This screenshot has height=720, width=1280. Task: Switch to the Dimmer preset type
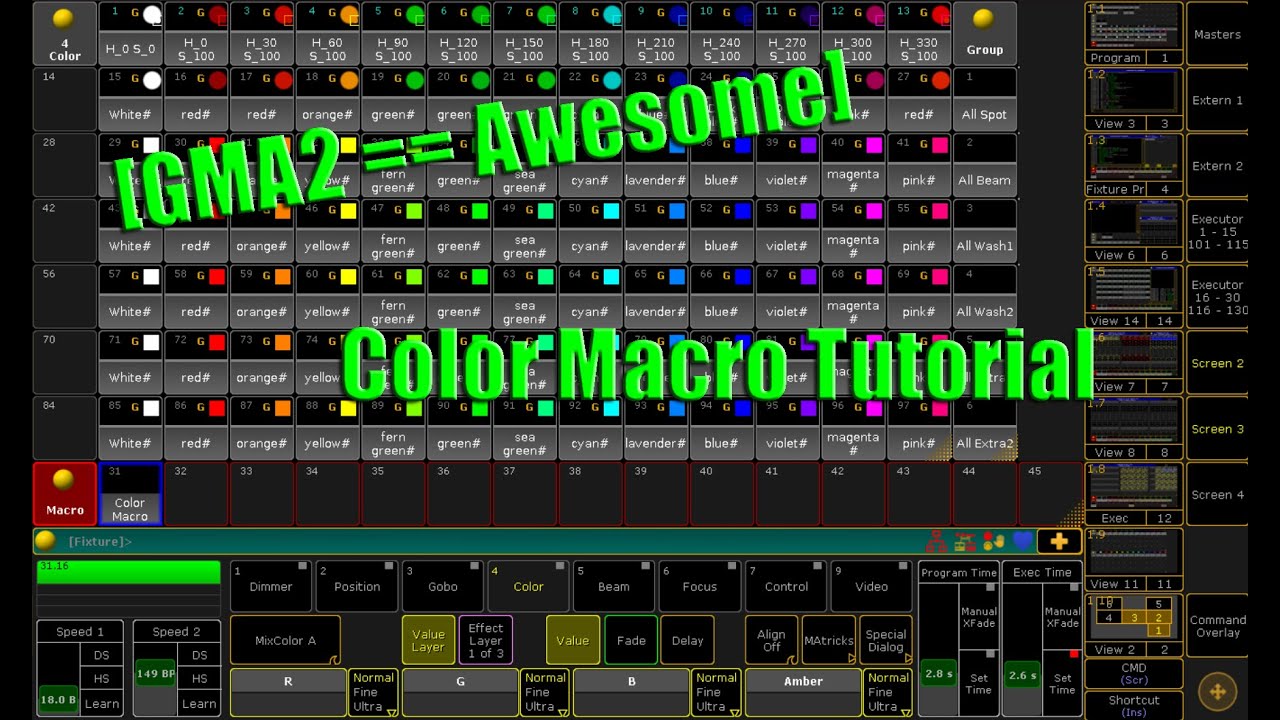pyautogui.click(x=271, y=586)
